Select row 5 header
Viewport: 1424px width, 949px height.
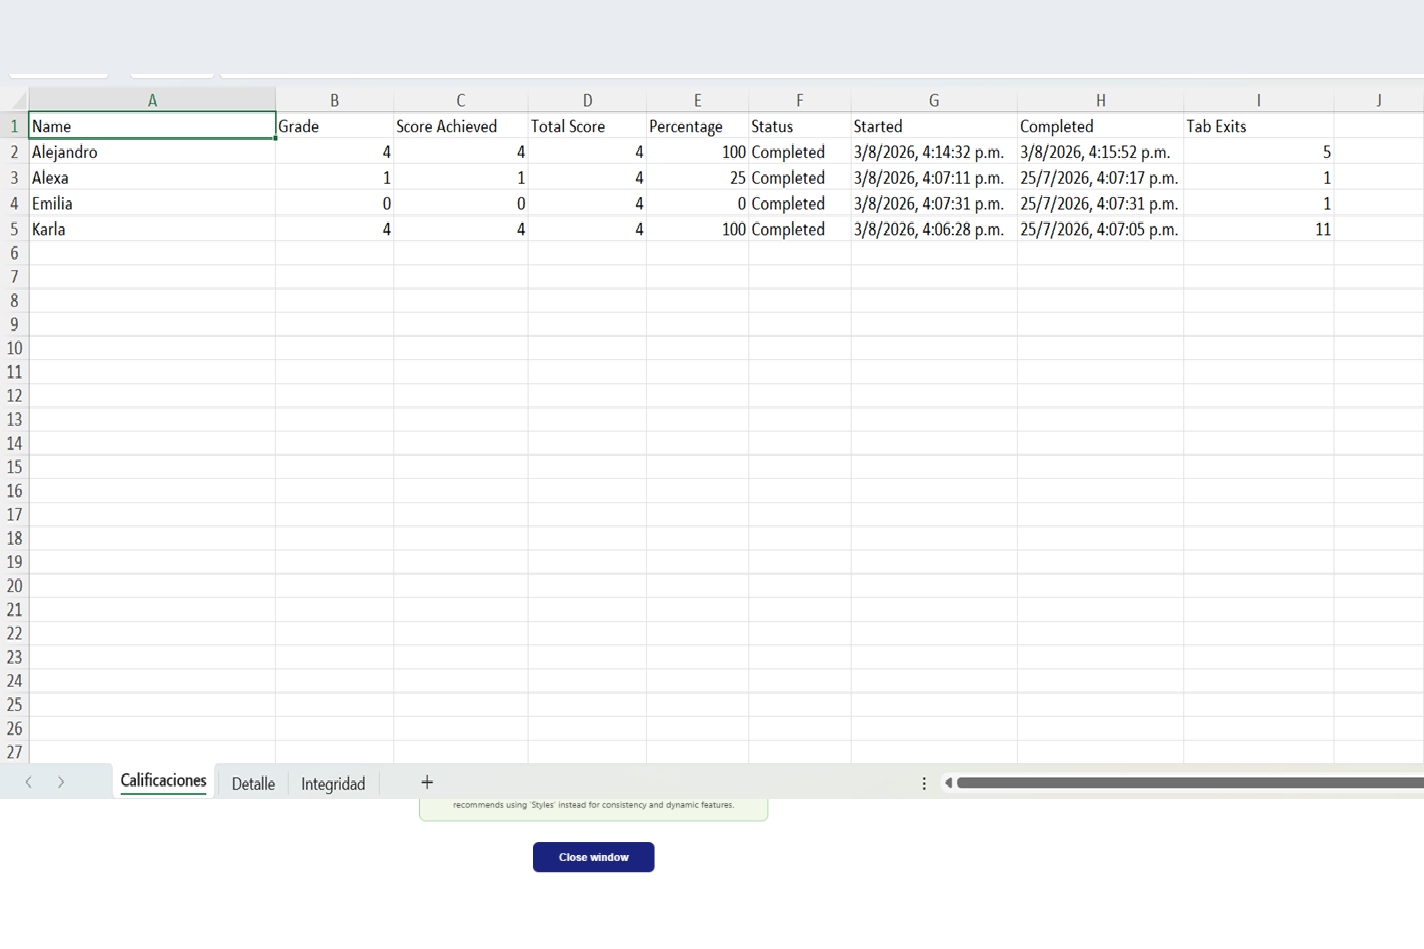[x=14, y=229]
